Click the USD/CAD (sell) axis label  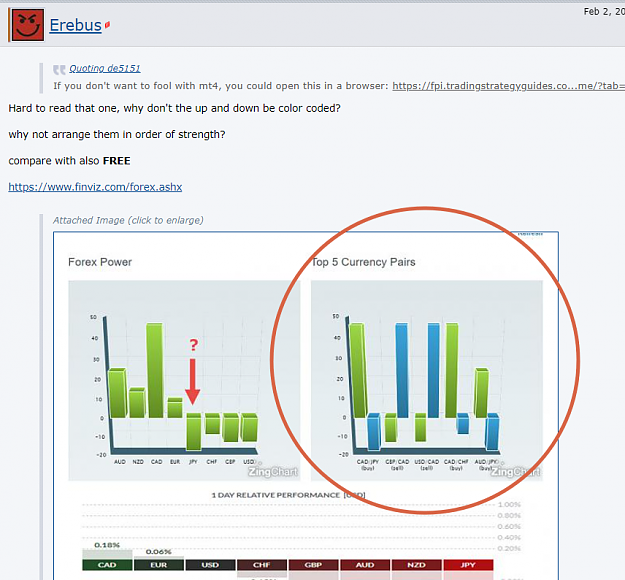click(426, 464)
